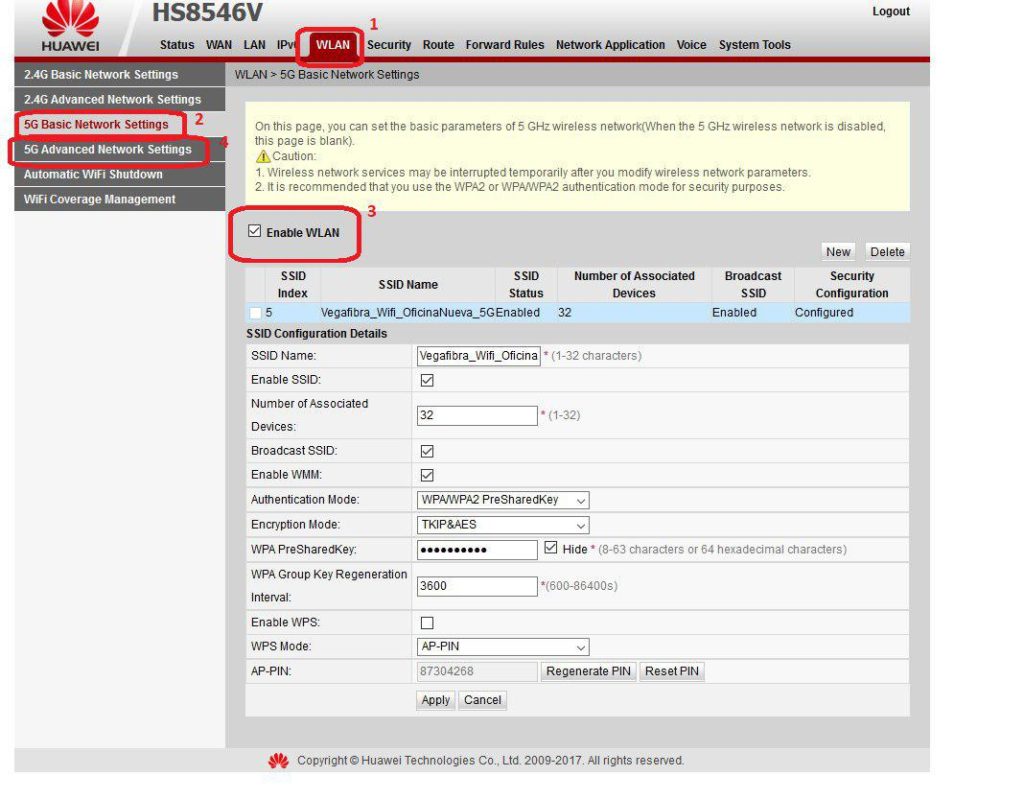The image size is (1024, 799).
Task: Toggle the Broadcast SSID checkbox
Action: click(x=427, y=451)
